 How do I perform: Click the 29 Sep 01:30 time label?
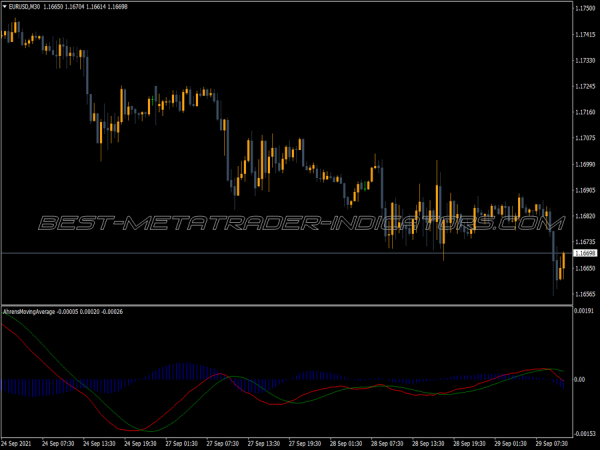coord(510,443)
